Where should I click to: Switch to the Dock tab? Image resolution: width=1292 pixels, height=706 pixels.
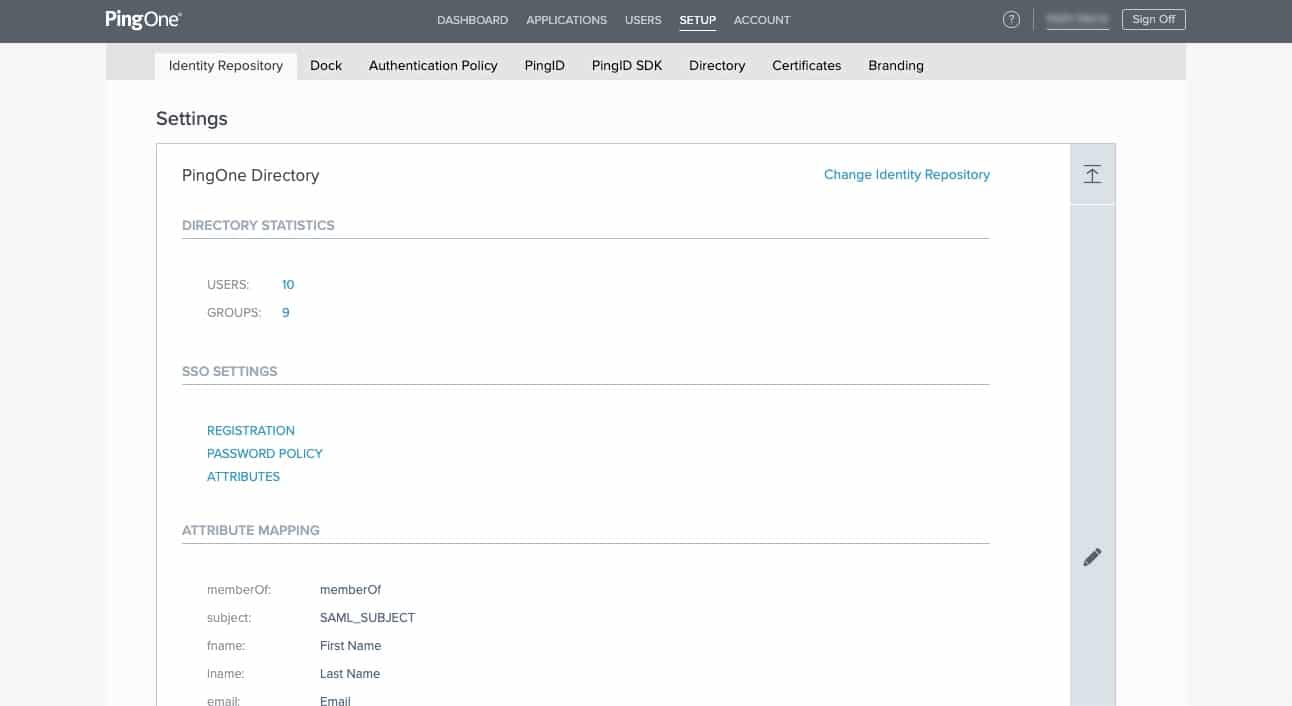326,66
